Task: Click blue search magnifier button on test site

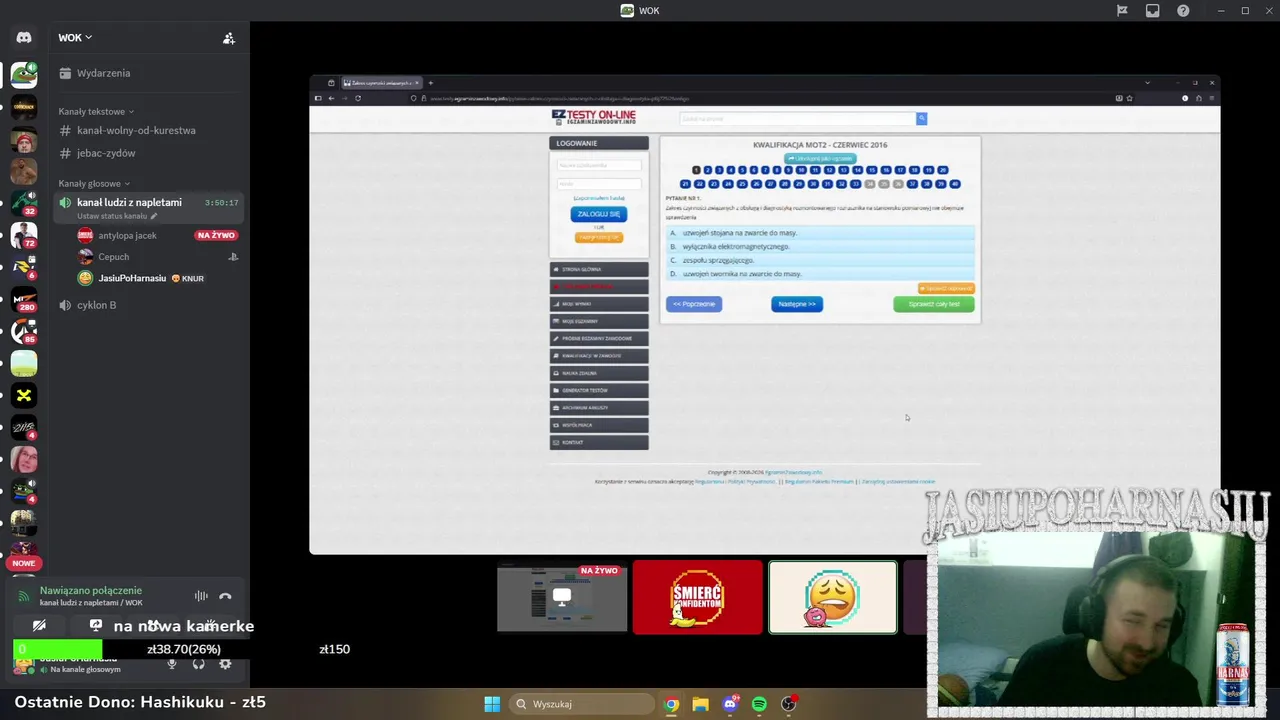Action: coord(922,119)
